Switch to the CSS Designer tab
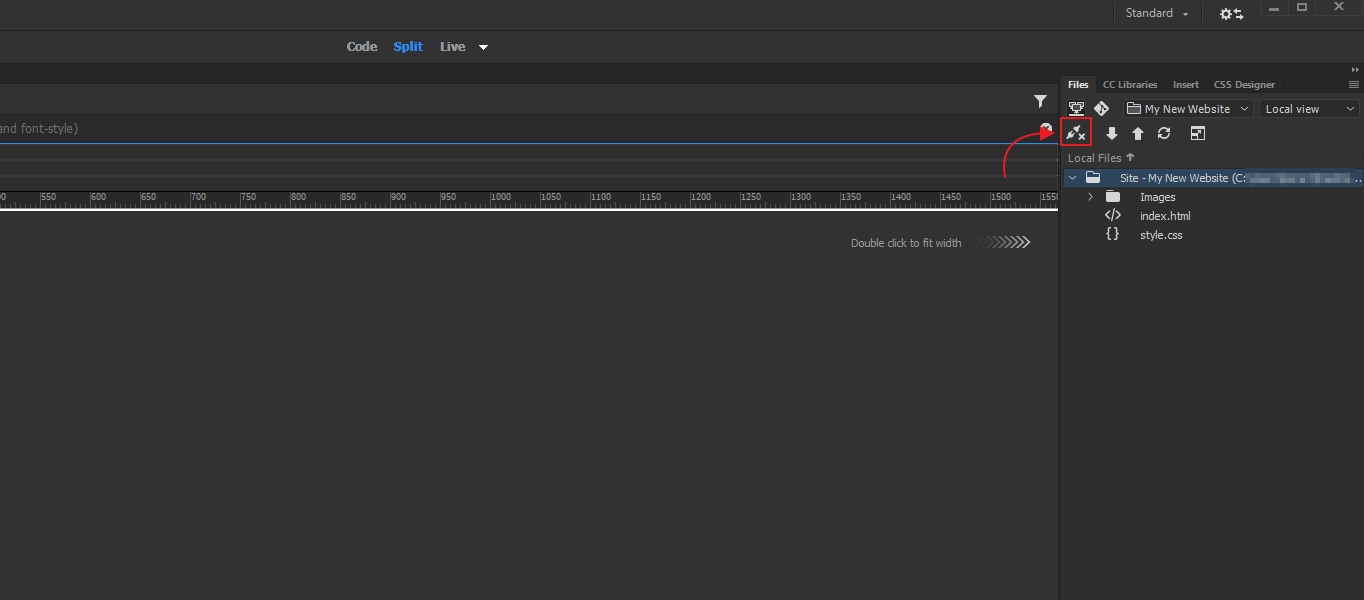 click(x=1243, y=84)
